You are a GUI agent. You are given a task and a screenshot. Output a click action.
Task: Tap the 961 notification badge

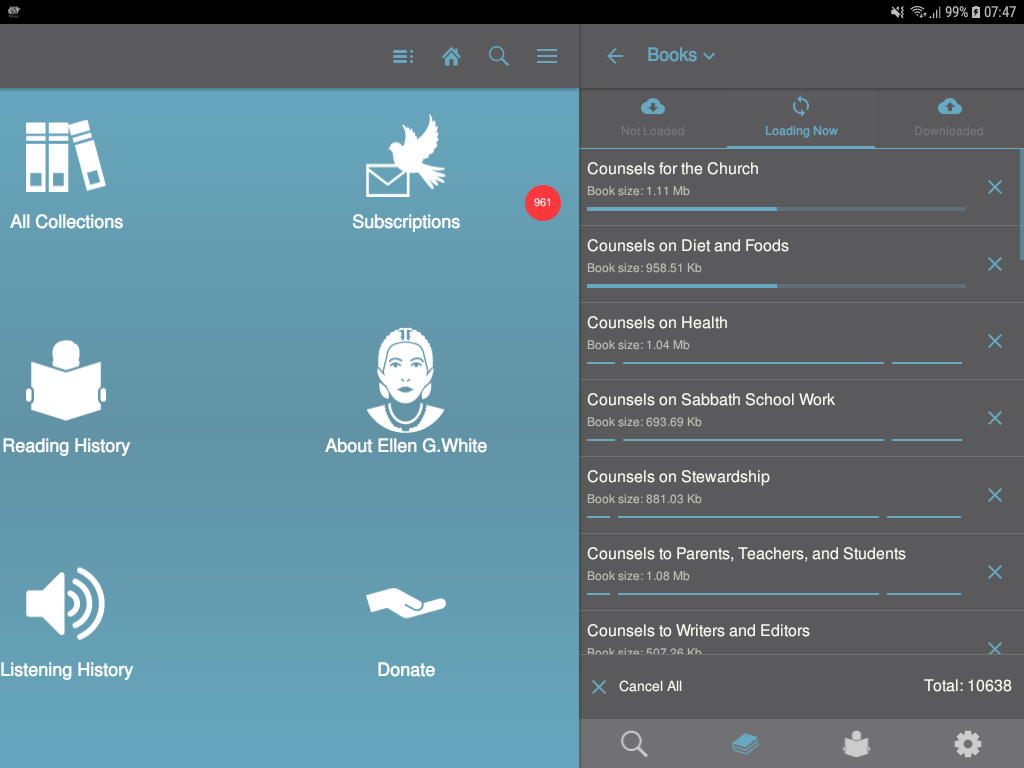(x=542, y=202)
